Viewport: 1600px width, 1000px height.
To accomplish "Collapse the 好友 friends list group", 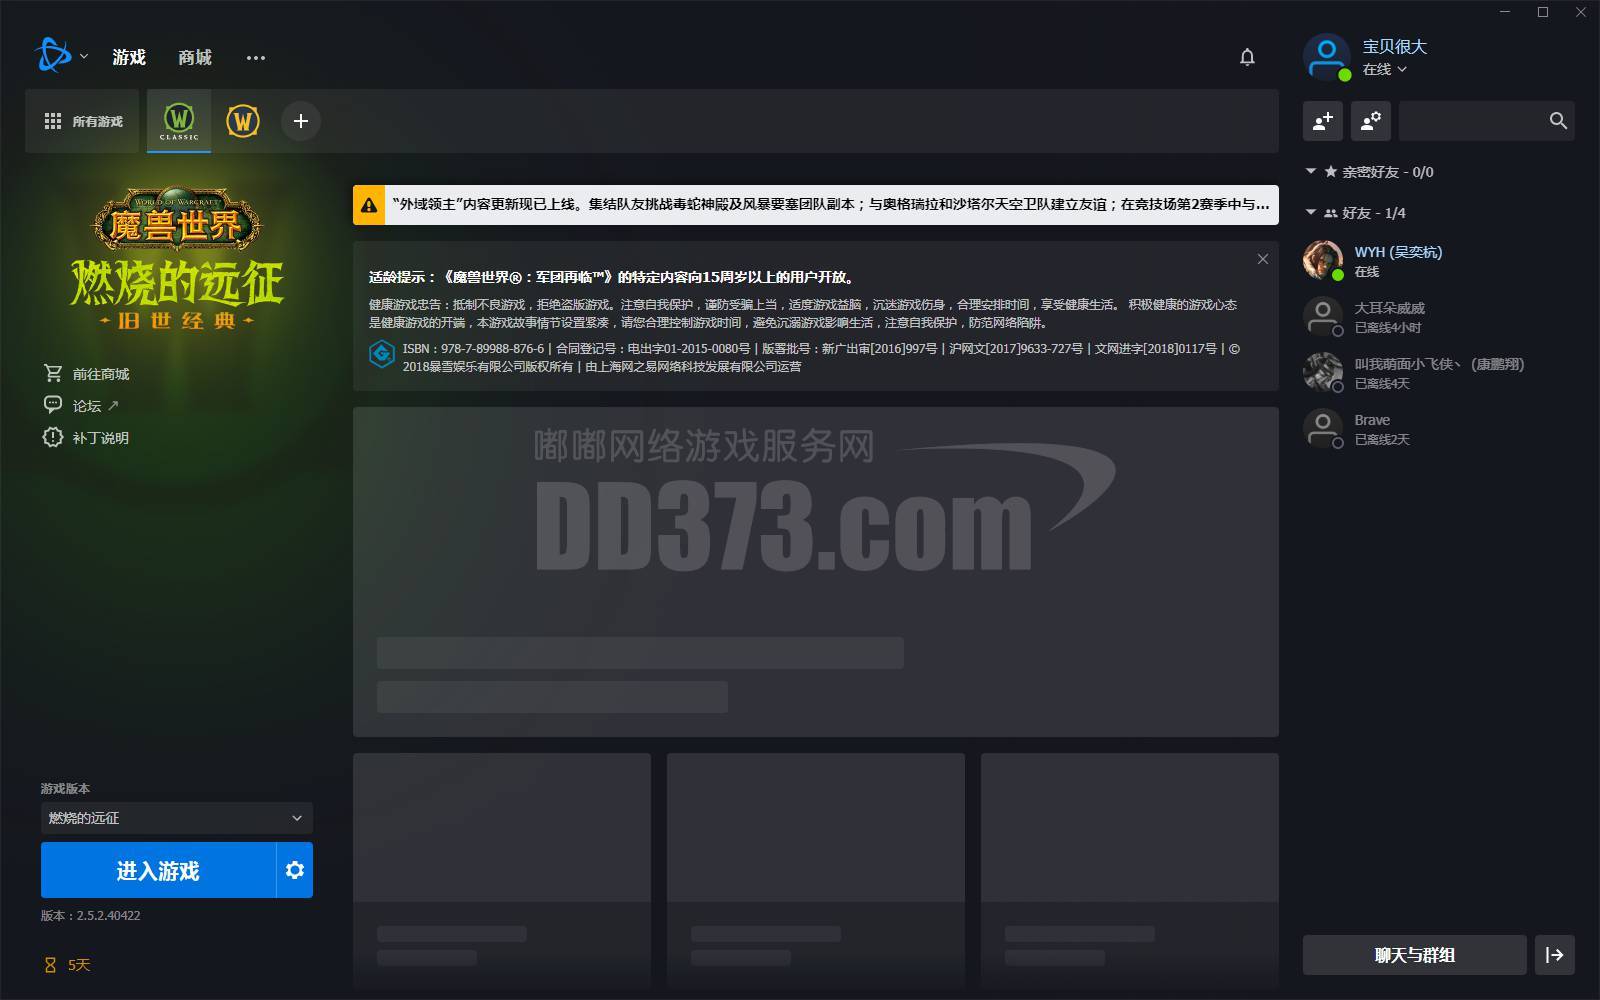I will click(1311, 213).
